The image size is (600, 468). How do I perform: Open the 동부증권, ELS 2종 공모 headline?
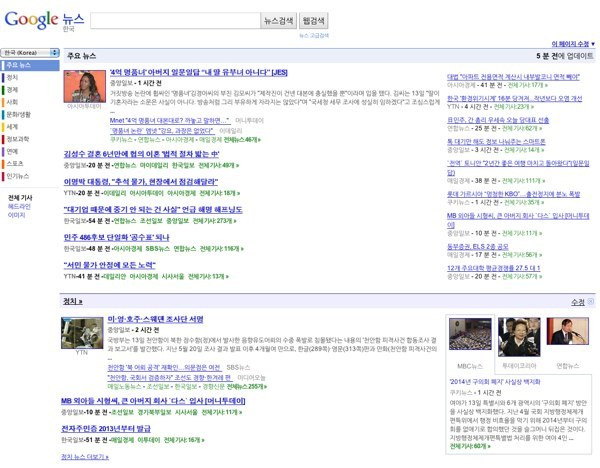[478, 247]
